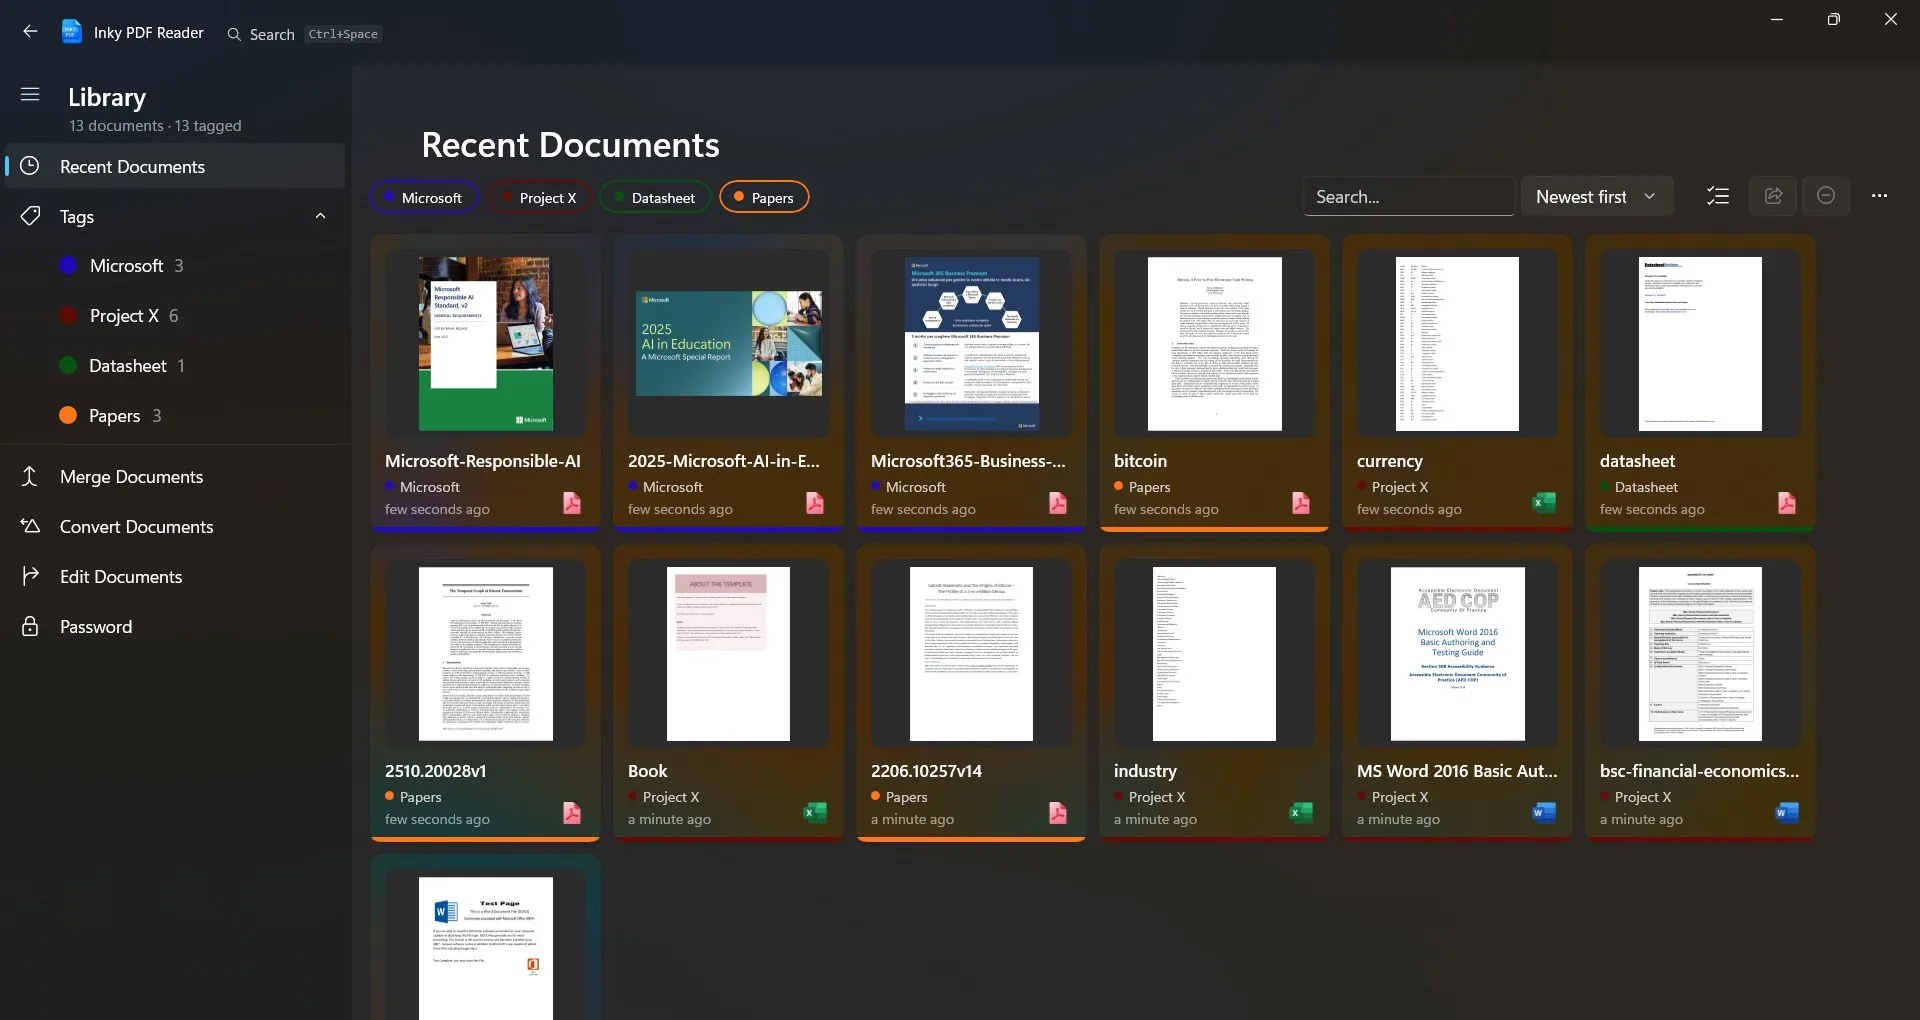Image resolution: width=1920 pixels, height=1020 pixels.
Task: Toggle the Datasheet filter chip
Action: click(x=655, y=197)
